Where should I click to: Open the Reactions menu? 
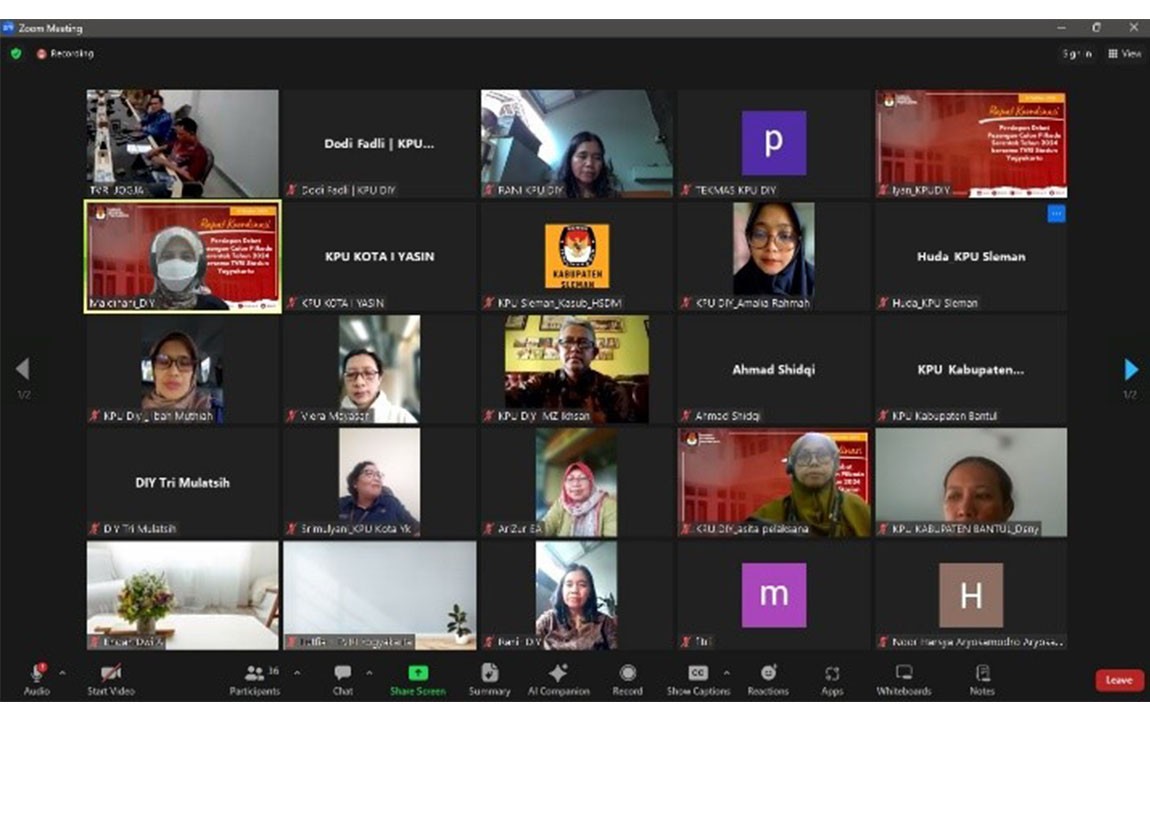click(x=767, y=679)
